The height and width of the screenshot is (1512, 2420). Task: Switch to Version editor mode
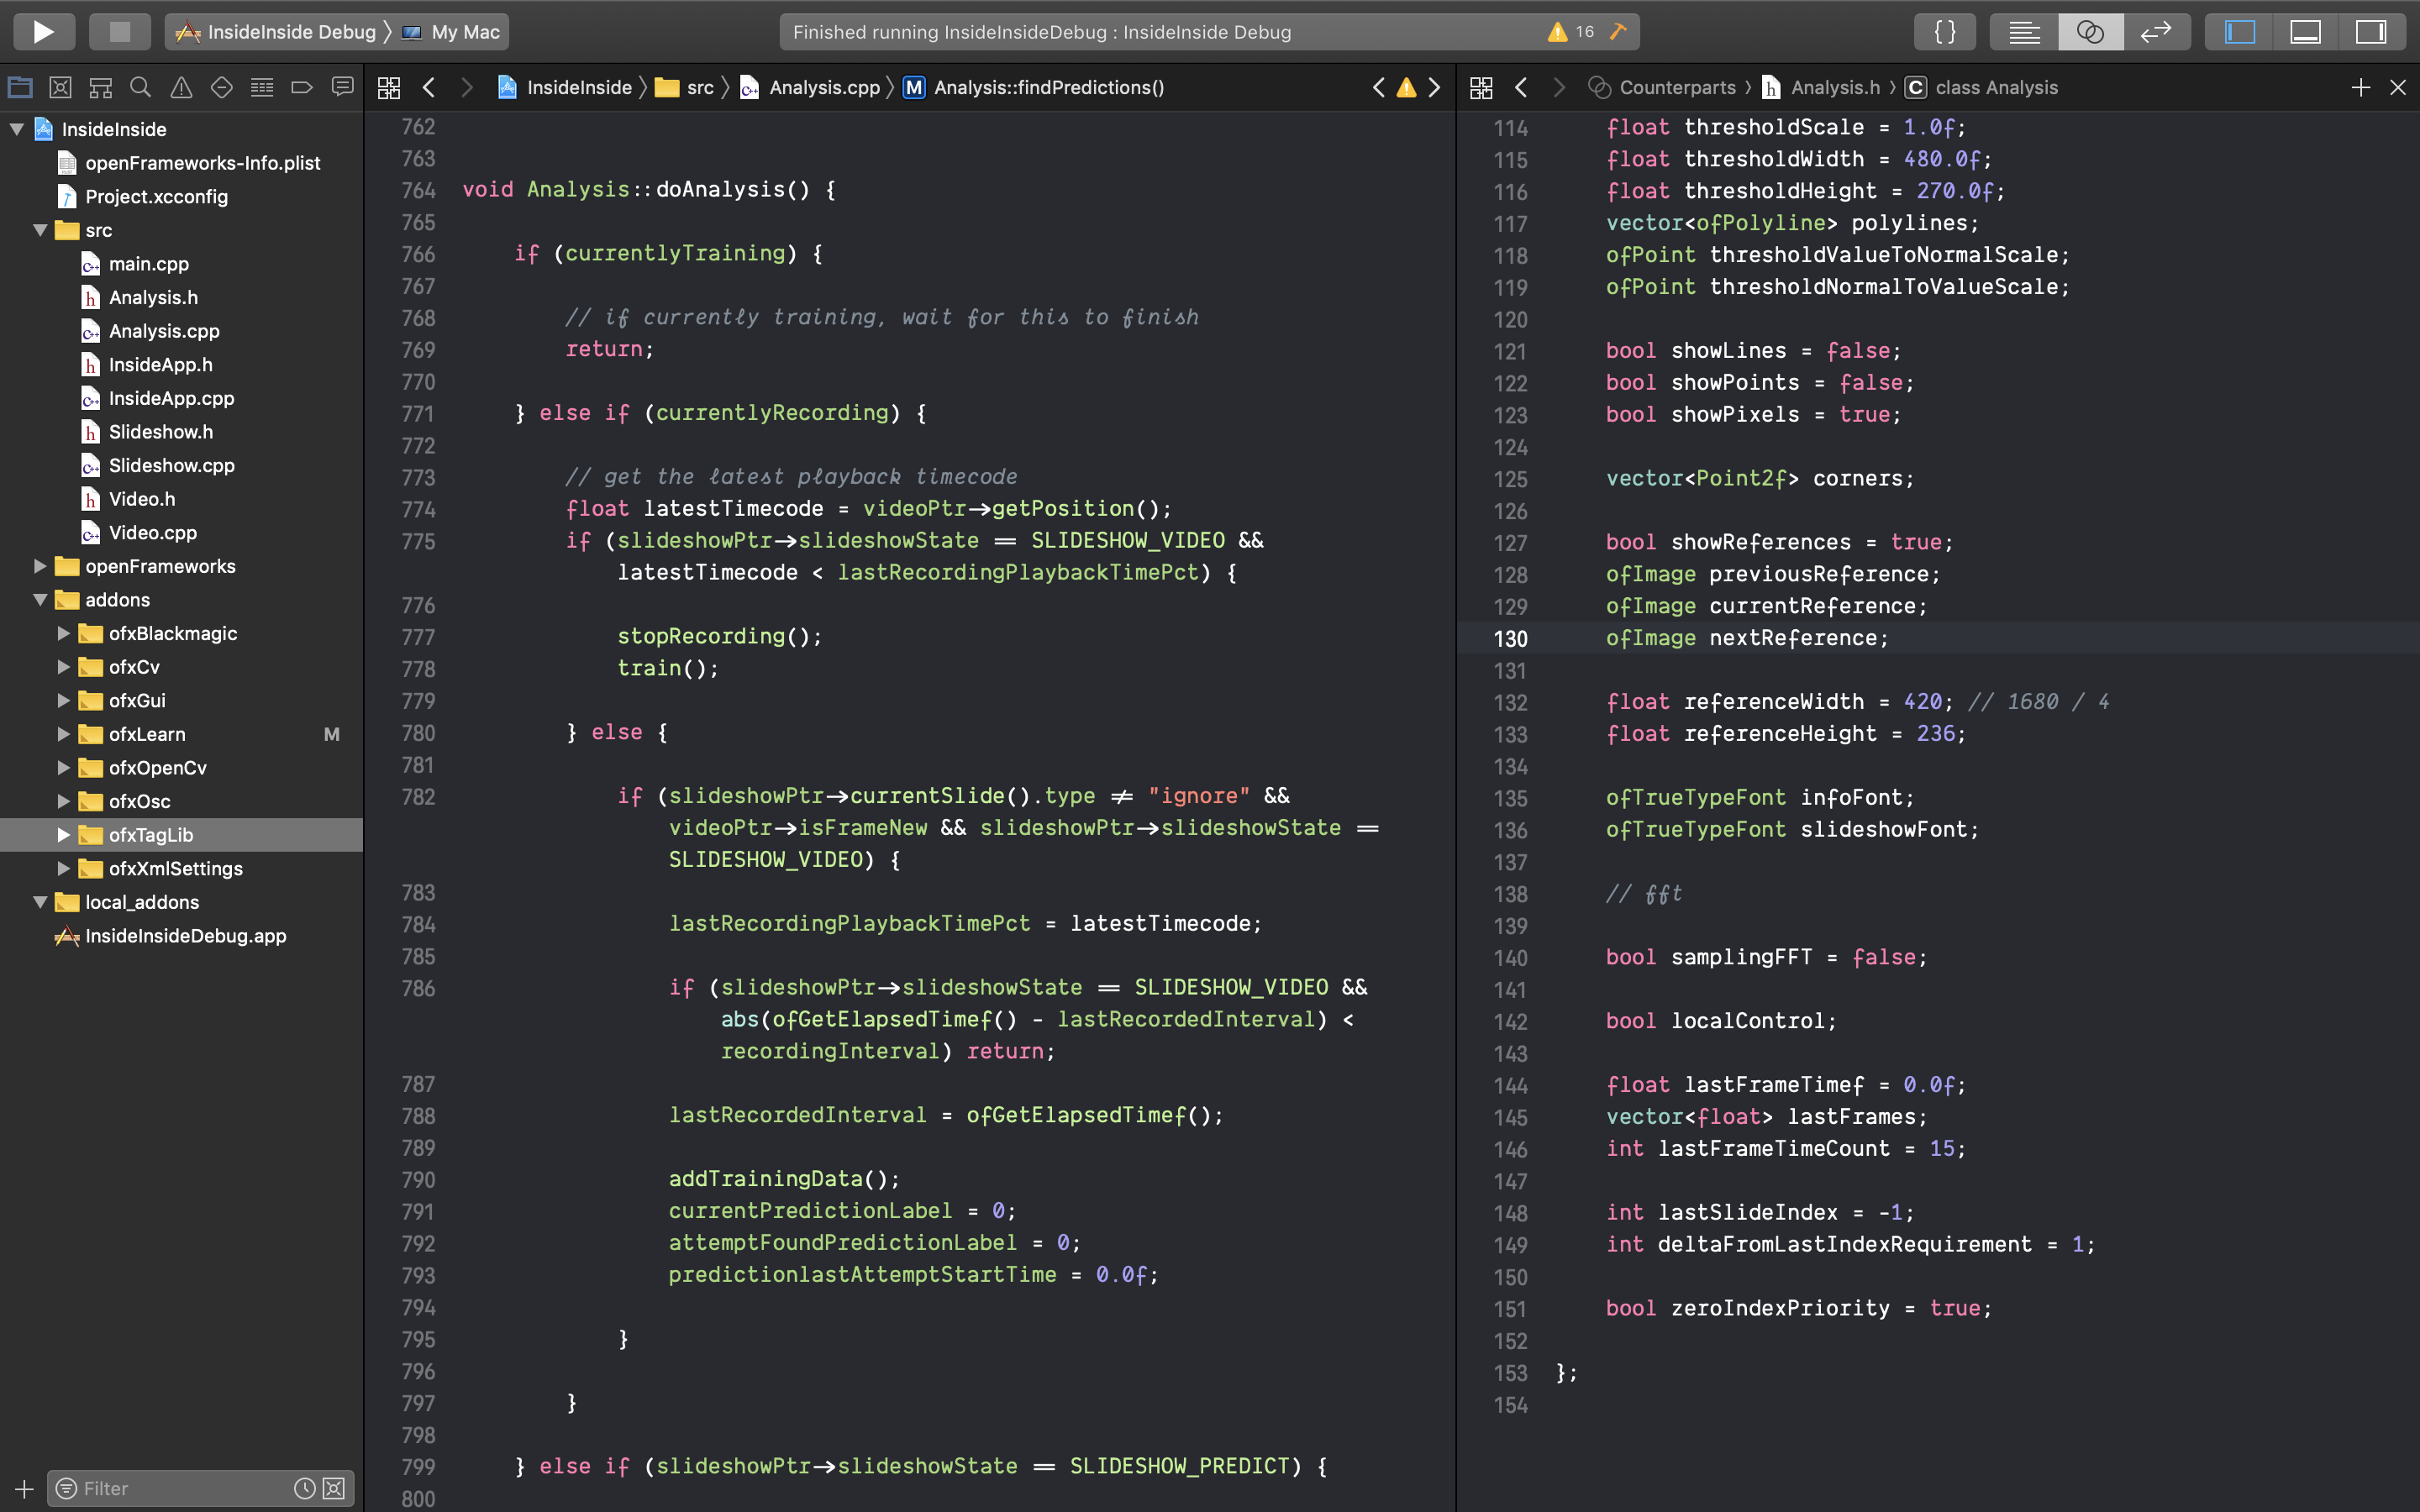pyautogui.click(x=2155, y=32)
